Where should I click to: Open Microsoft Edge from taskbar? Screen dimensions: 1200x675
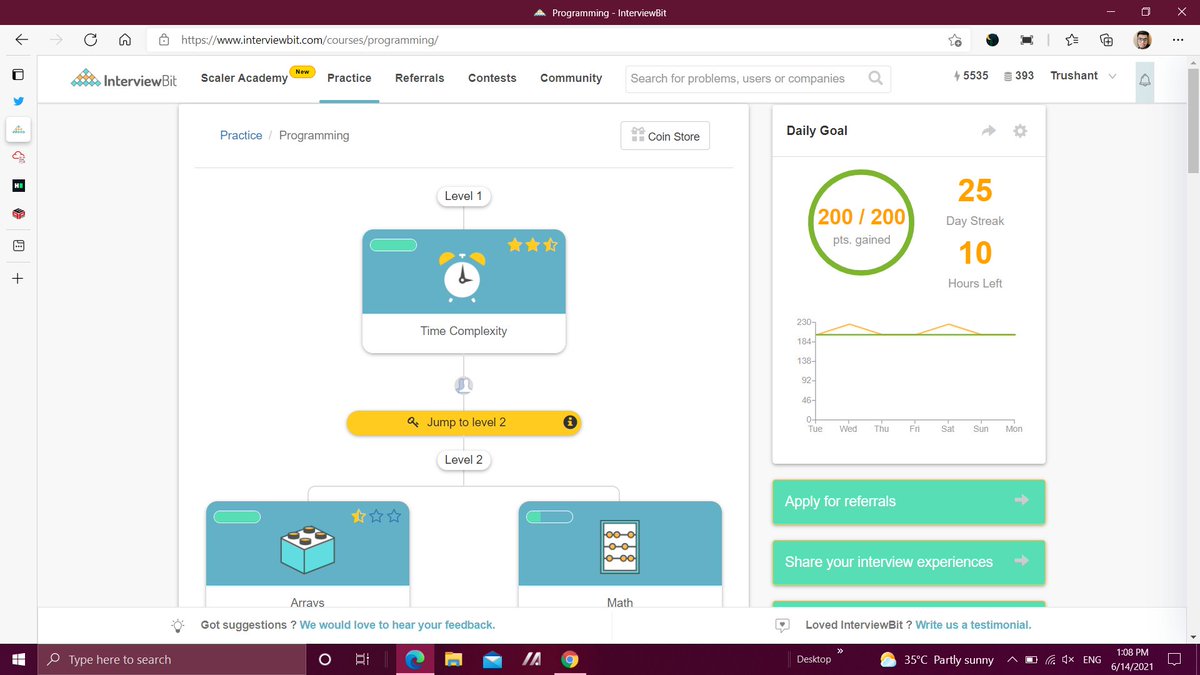coord(414,660)
